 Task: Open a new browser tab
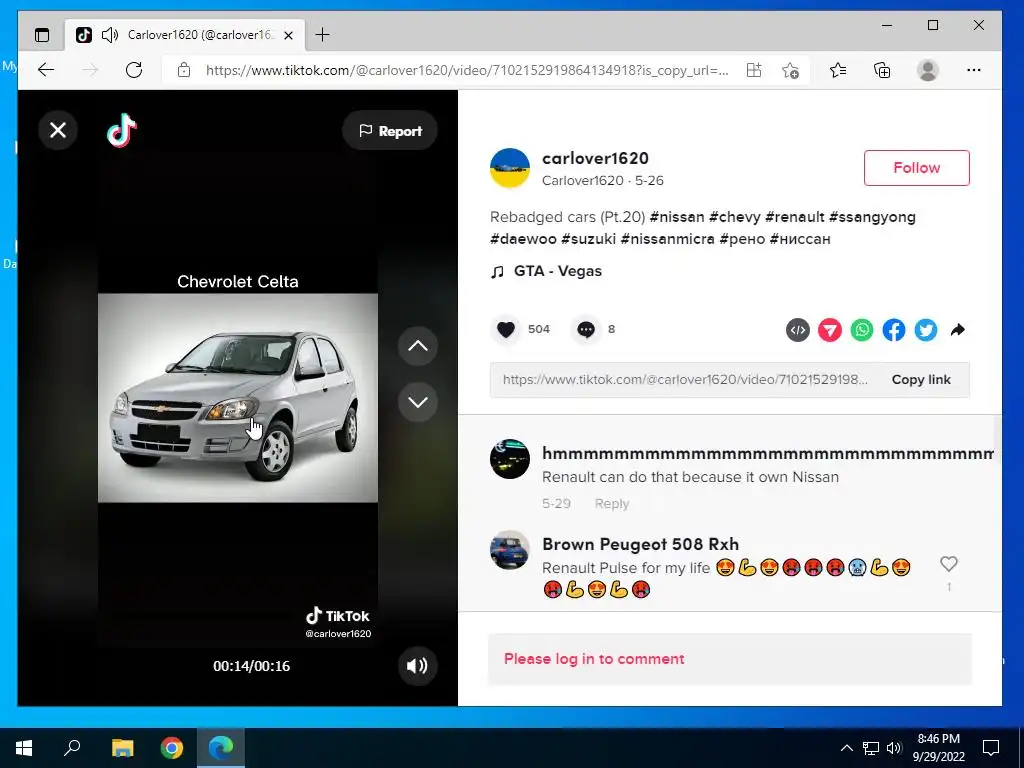pos(322,35)
